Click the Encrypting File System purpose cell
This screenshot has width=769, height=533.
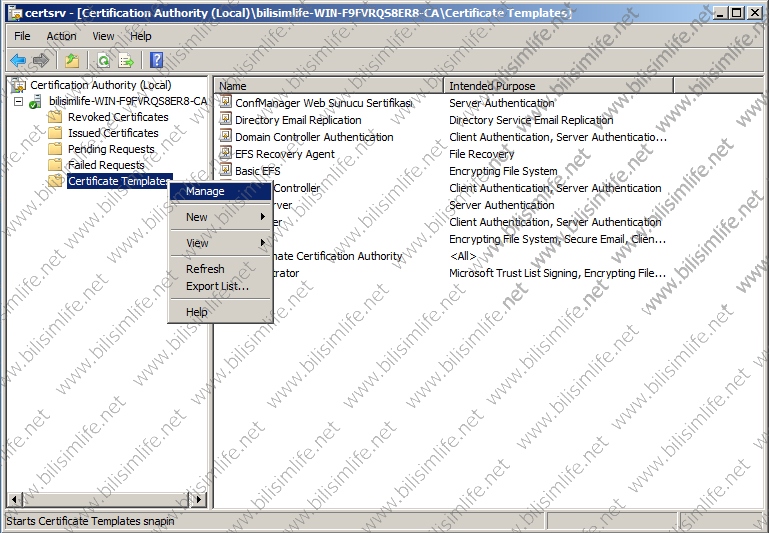503,171
